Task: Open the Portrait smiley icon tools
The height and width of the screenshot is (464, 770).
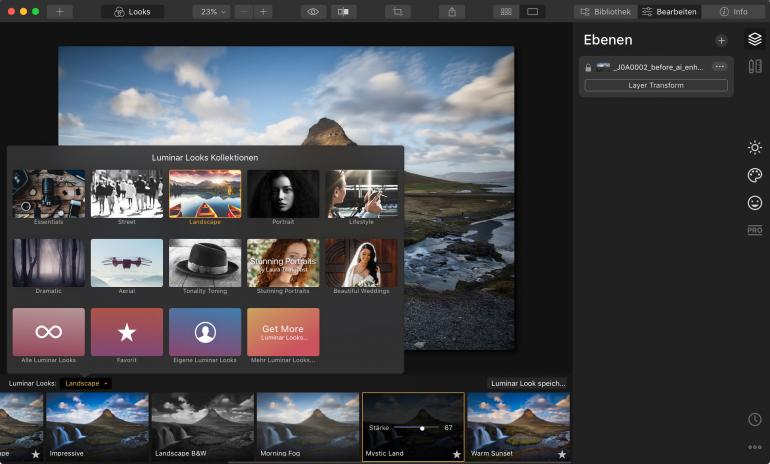Action: [x=755, y=203]
